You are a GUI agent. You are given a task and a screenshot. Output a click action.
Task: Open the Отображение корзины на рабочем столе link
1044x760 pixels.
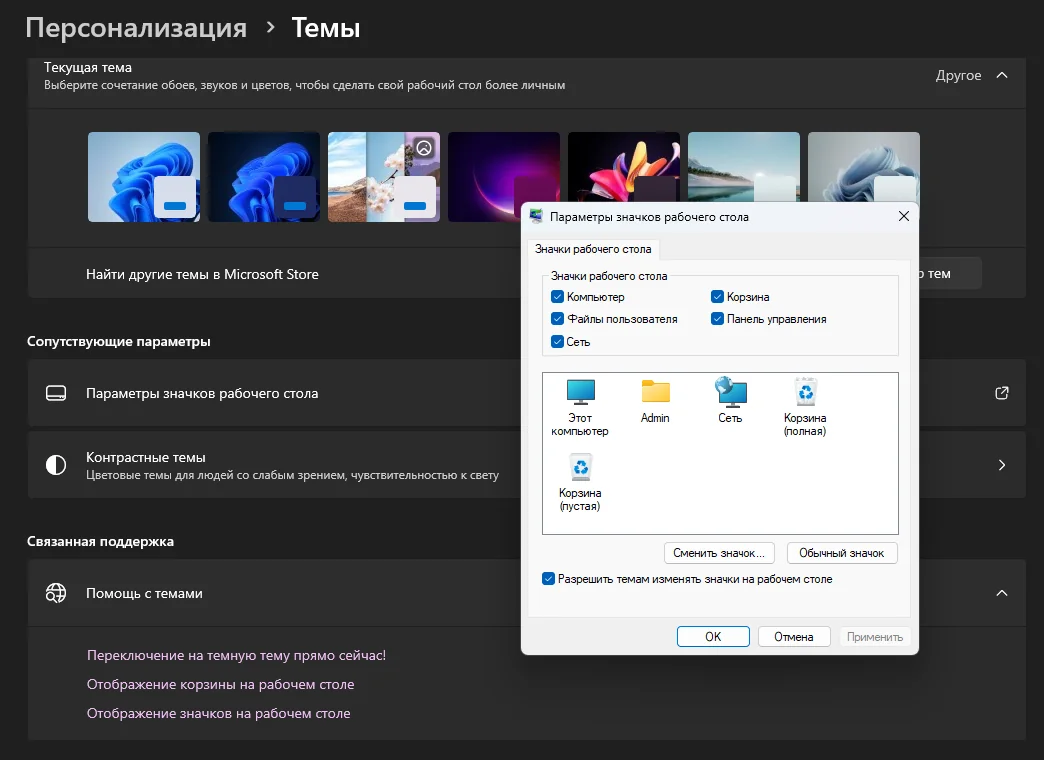pyautogui.click(x=220, y=685)
